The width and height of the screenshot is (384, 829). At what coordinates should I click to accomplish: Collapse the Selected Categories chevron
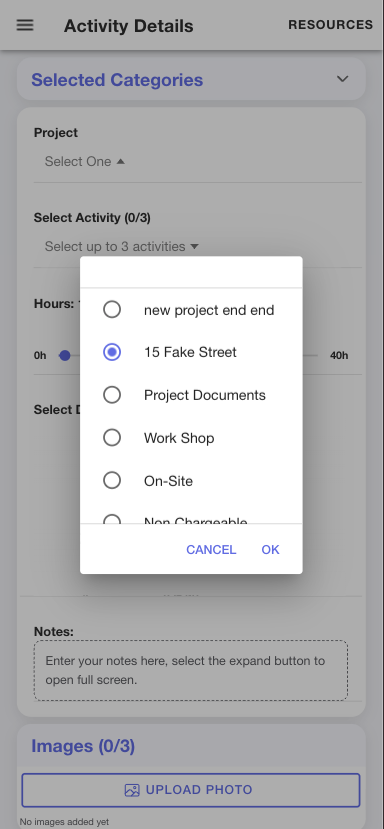point(343,79)
